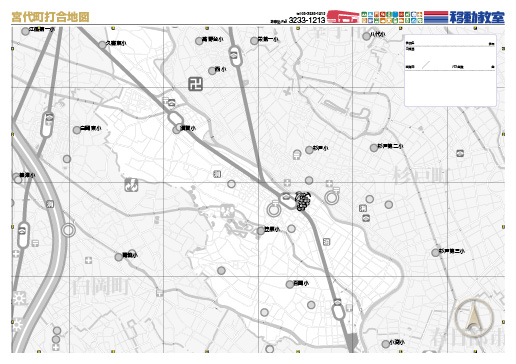Click the upper sun symbol beside the highway

click(x=19, y=298)
